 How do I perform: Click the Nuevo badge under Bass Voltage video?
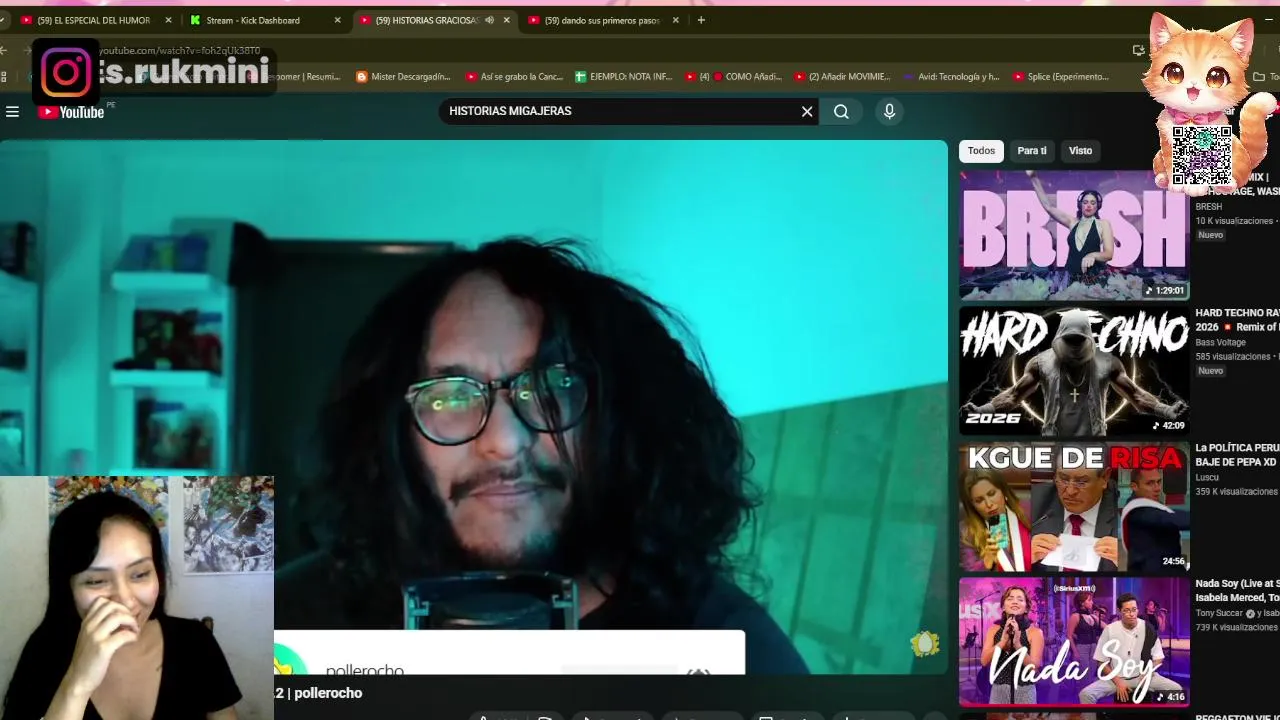click(x=1210, y=371)
